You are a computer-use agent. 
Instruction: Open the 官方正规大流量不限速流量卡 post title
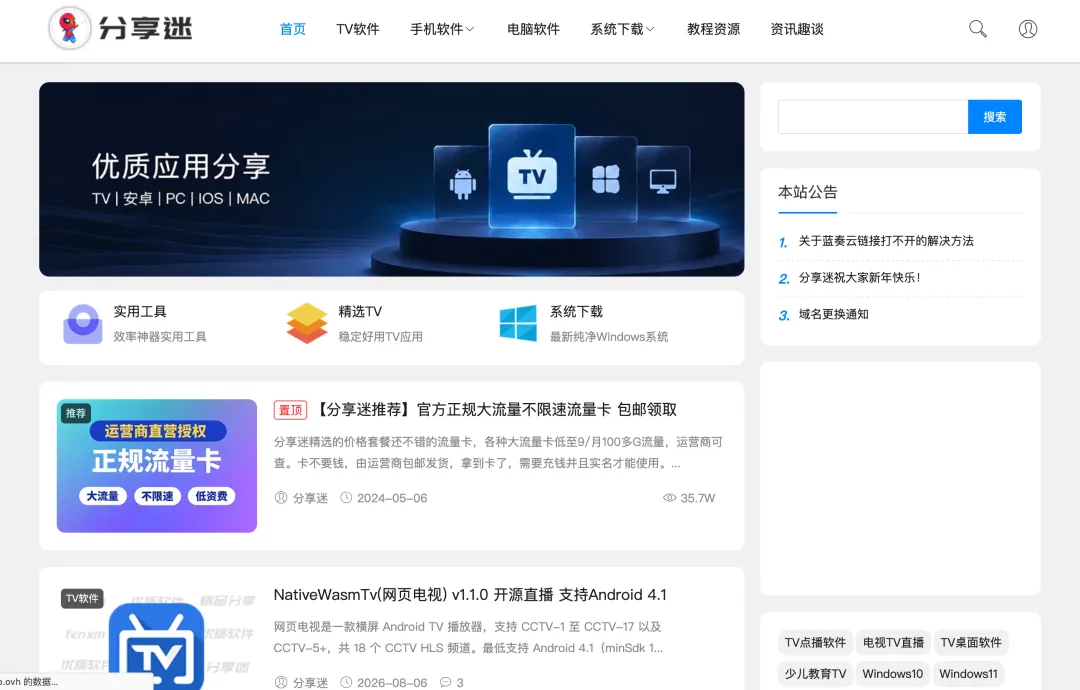(x=495, y=410)
